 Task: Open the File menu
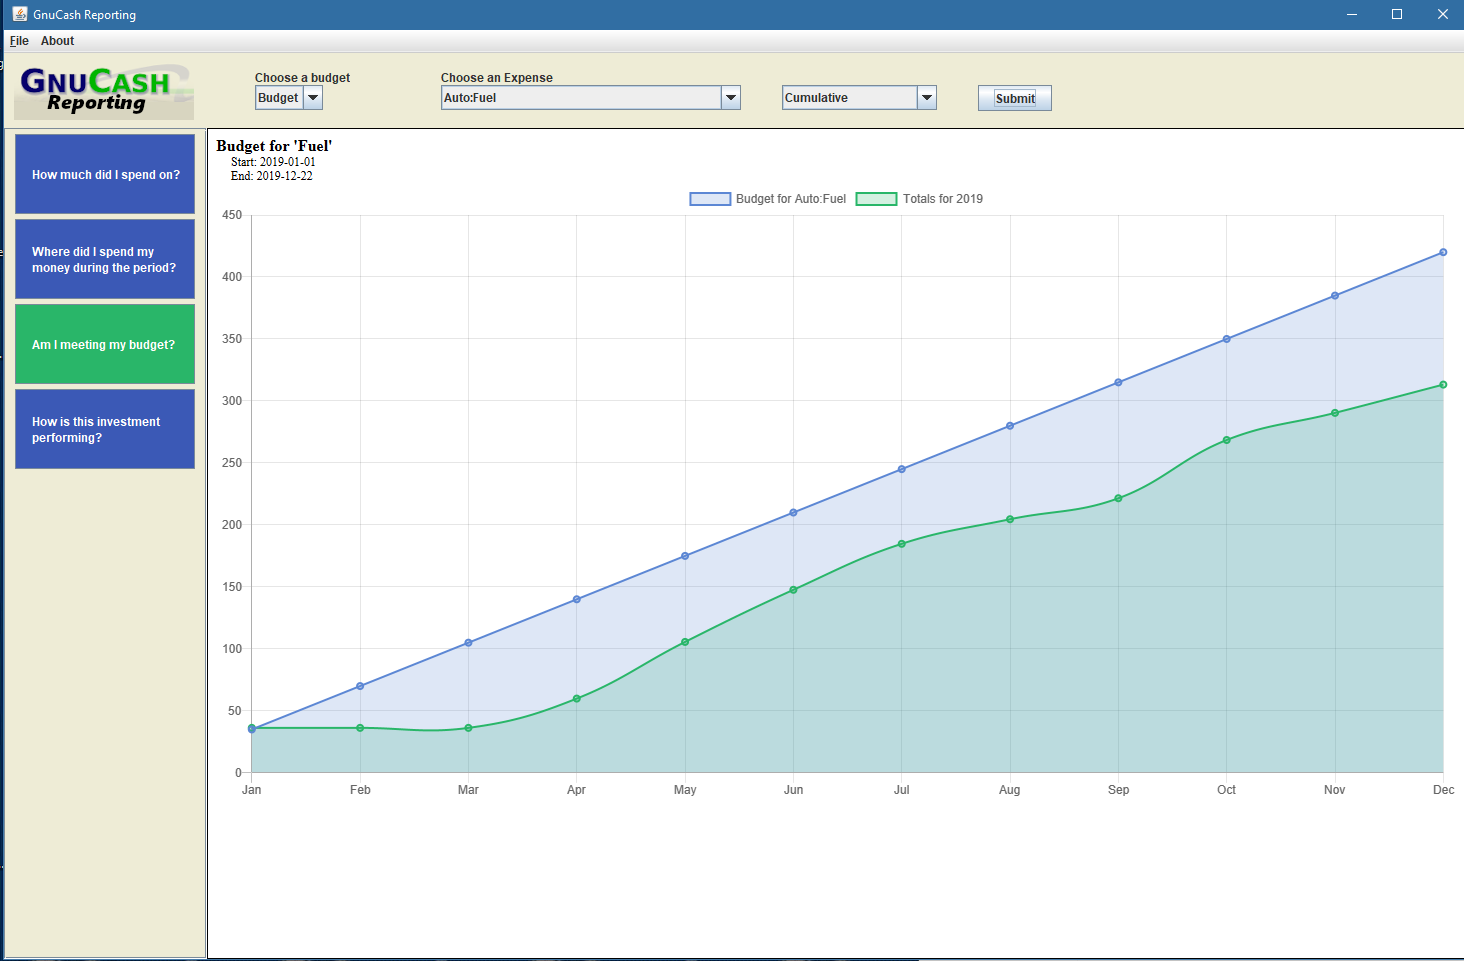click(19, 41)
